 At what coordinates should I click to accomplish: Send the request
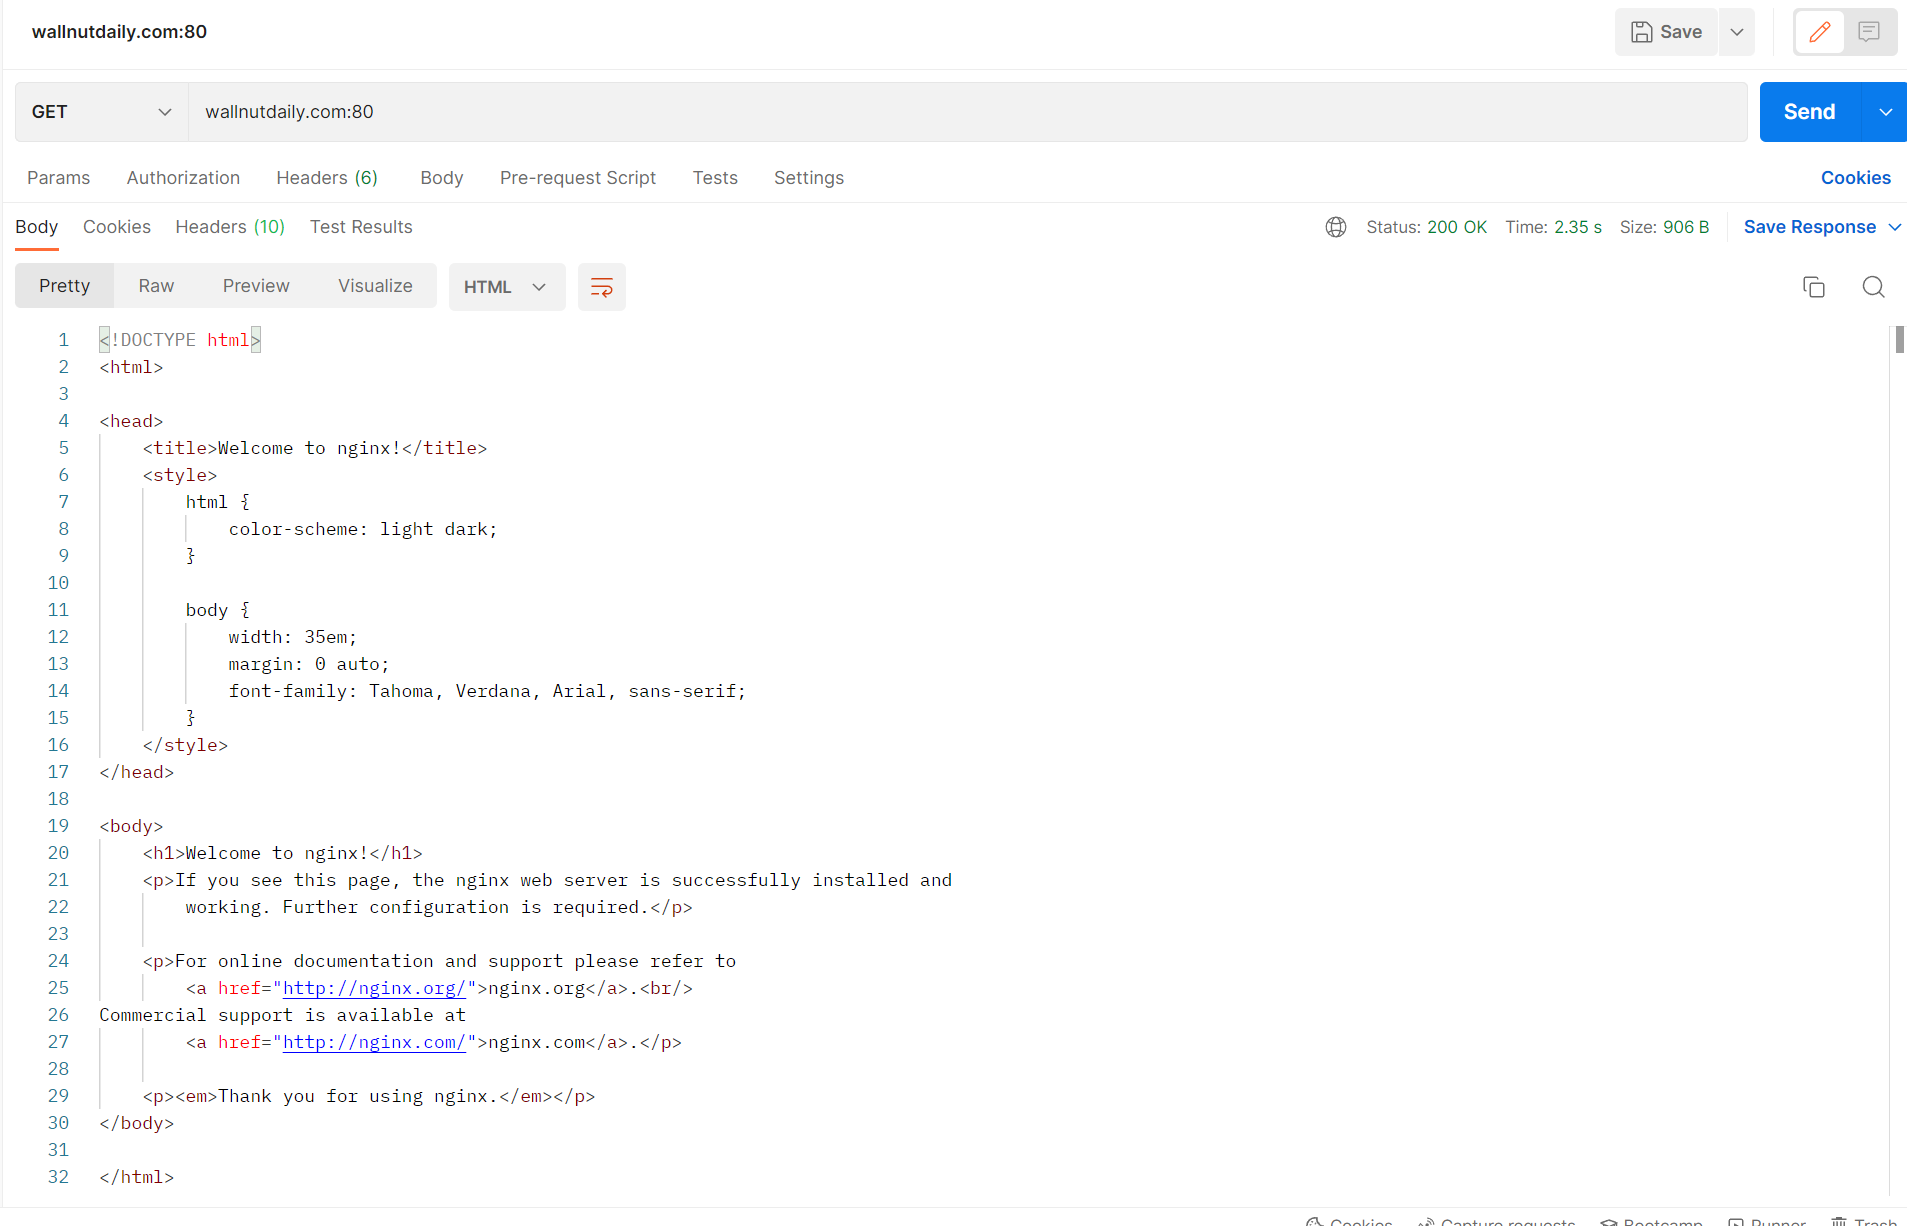[x=1810, y=112]
